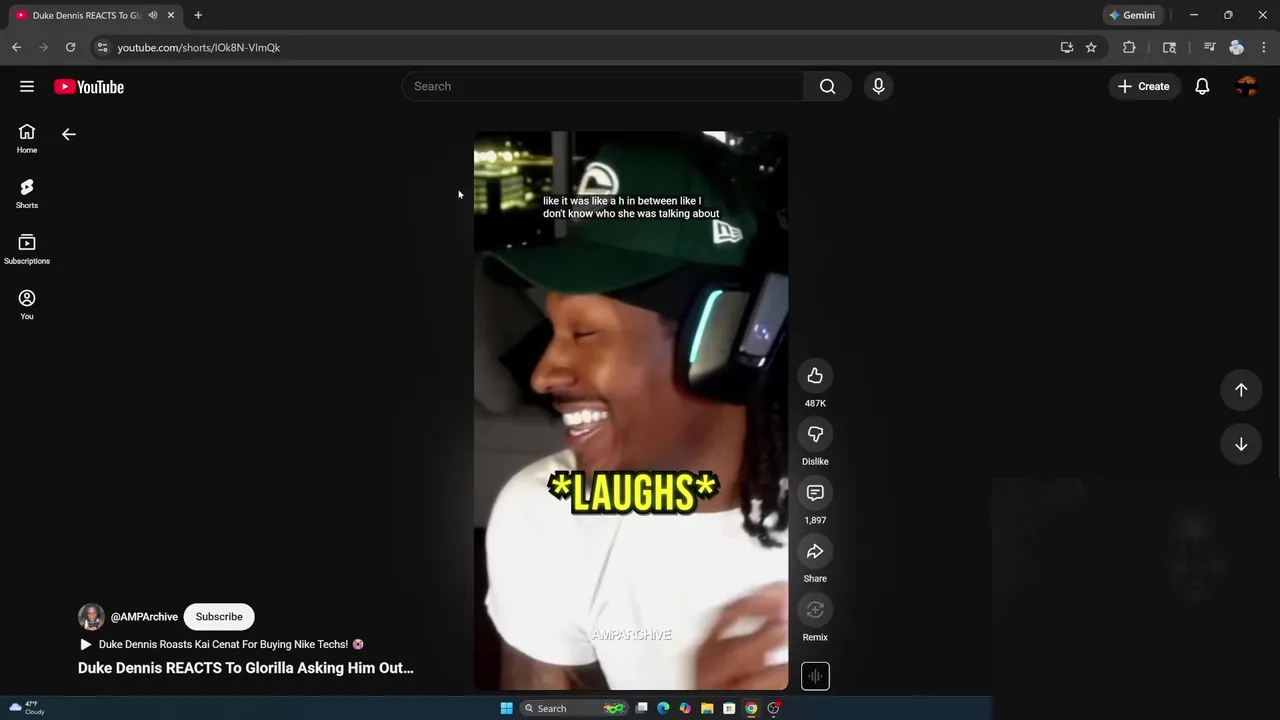Go to Home in the sidebar
The image size is (1280, 720).
27,138
